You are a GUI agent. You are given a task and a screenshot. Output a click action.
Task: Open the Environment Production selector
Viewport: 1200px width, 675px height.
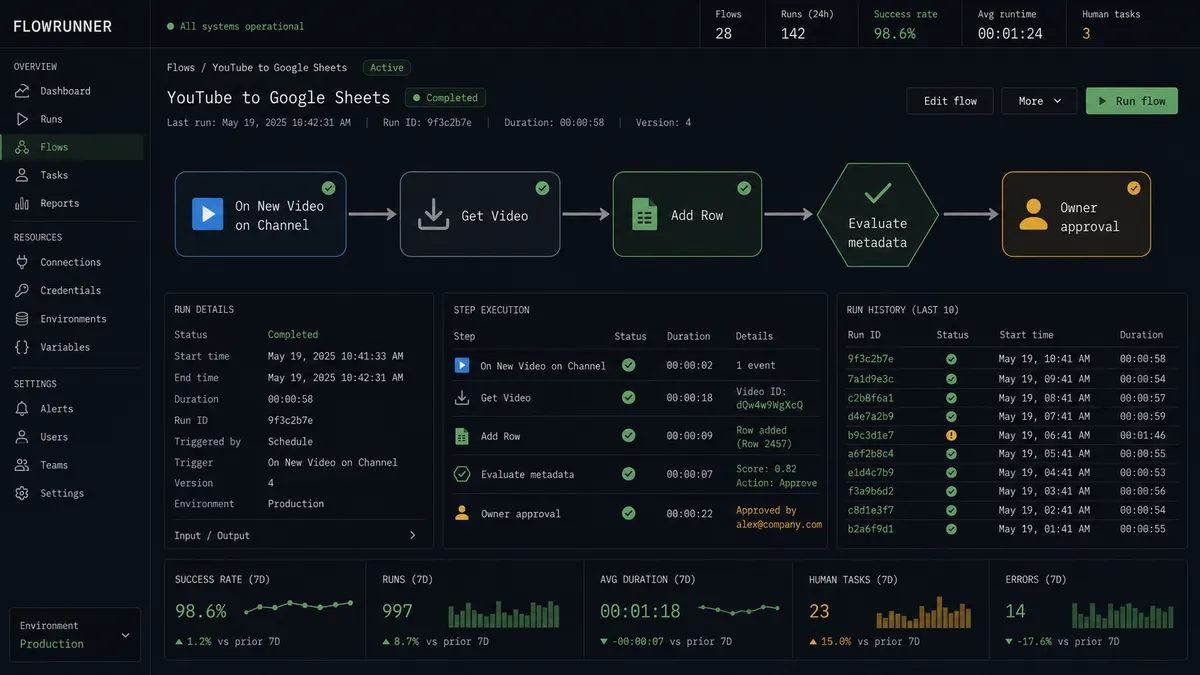point(75,635)
